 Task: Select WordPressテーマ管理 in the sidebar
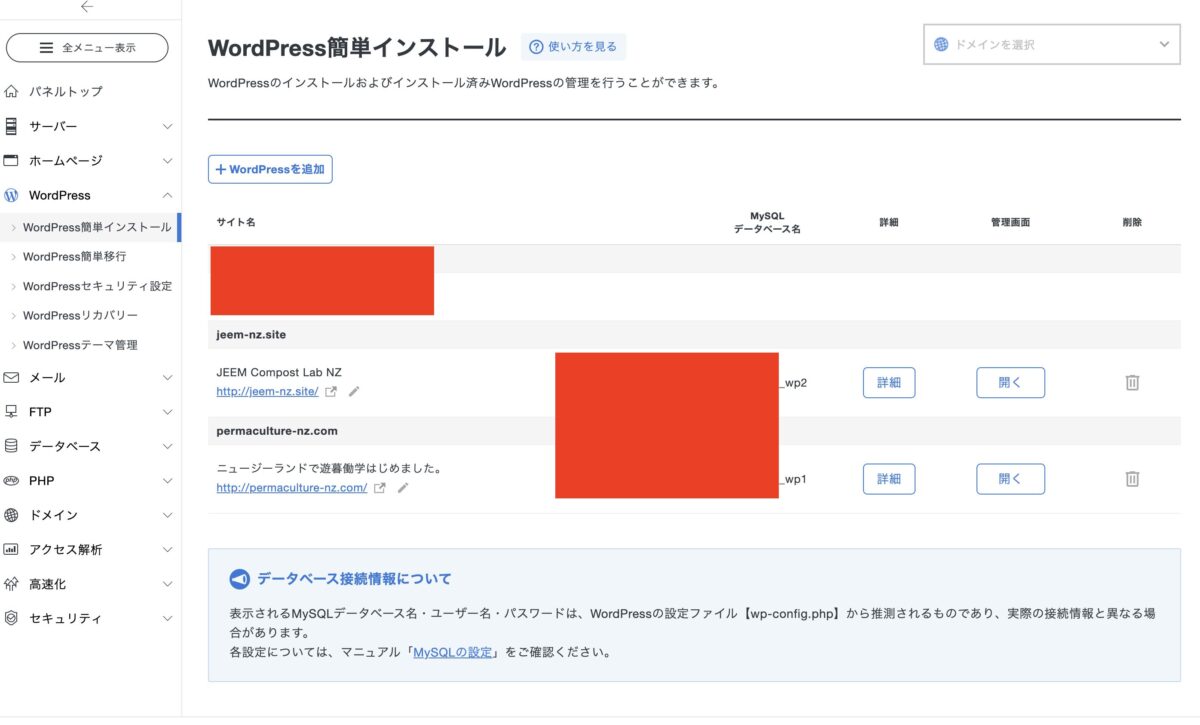click(x=80, y=345)
